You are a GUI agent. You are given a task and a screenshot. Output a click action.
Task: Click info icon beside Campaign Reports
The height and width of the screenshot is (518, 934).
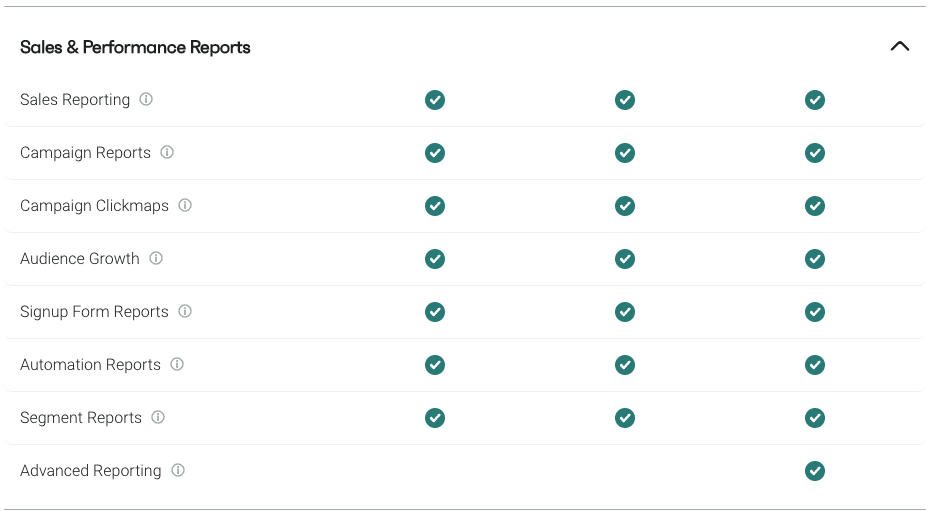(x=167, y=152)
